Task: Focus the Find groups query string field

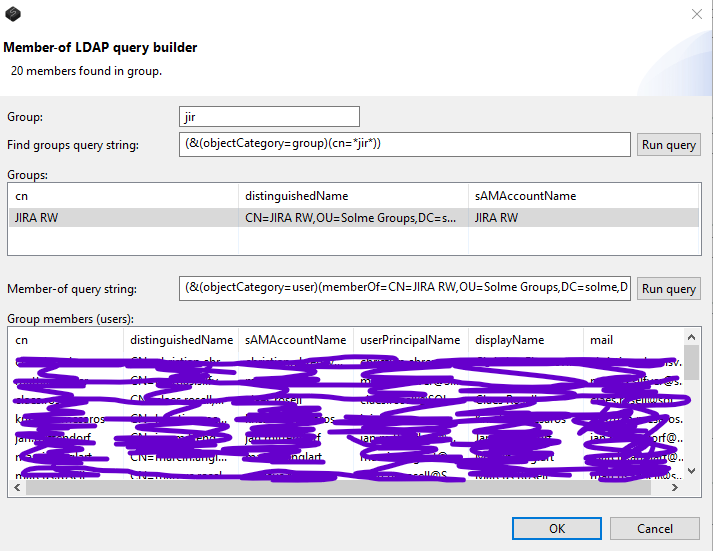Action: tap(404, 144)
